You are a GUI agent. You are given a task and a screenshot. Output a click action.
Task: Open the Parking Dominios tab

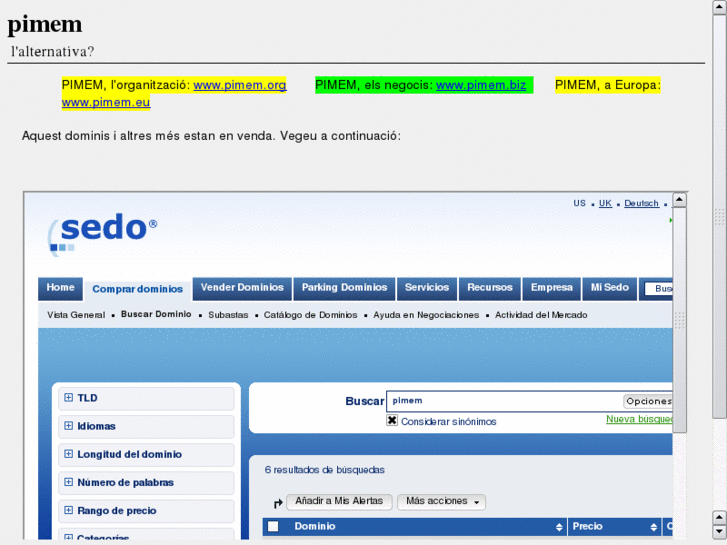(x=344, y=288)
